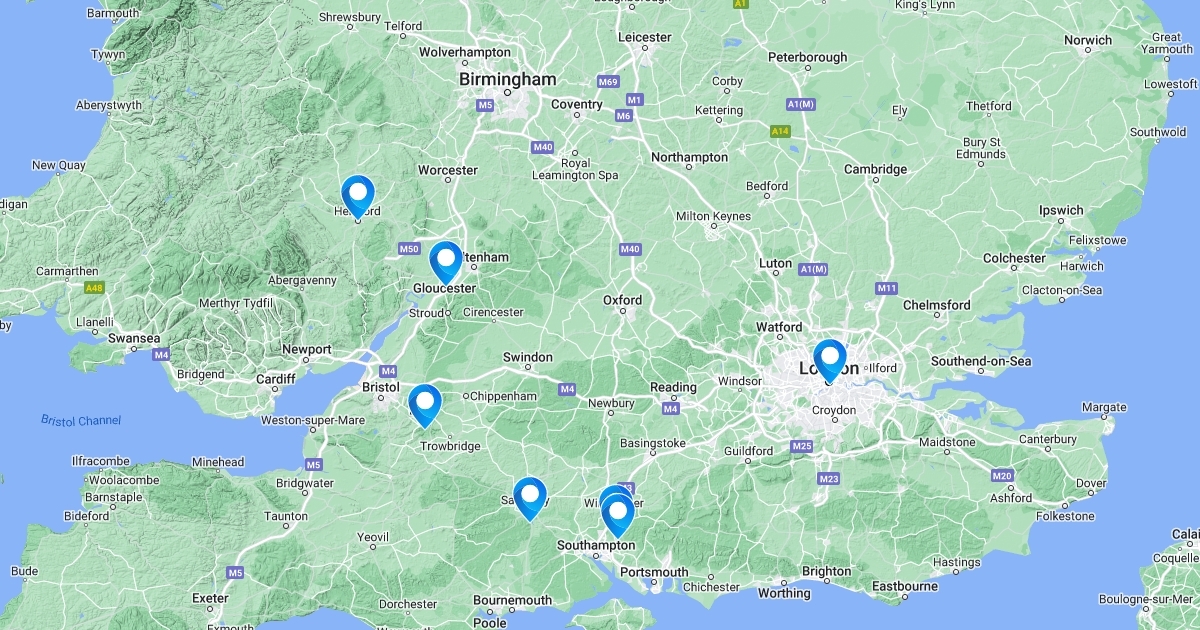This screenshot has height=630, width=1200.
Task: Click the map pin over Hereford
Action: (x=358, y=196)
